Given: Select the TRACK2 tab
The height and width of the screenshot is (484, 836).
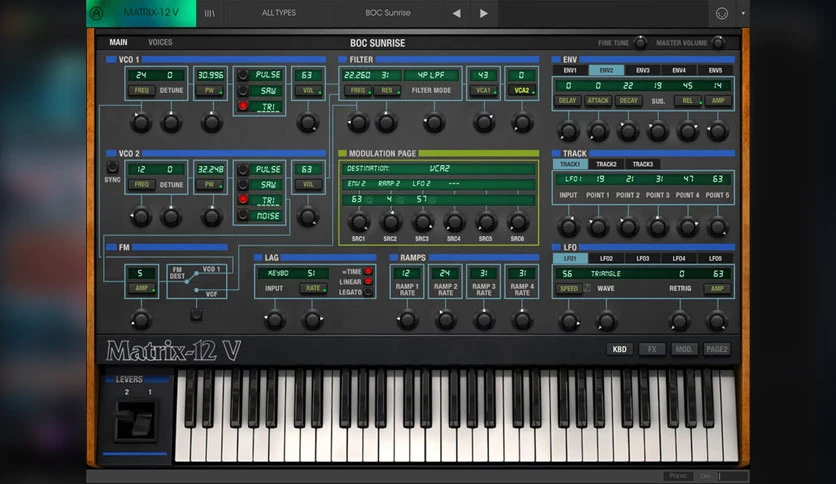Looking at the screenshot, I should 606,164.
